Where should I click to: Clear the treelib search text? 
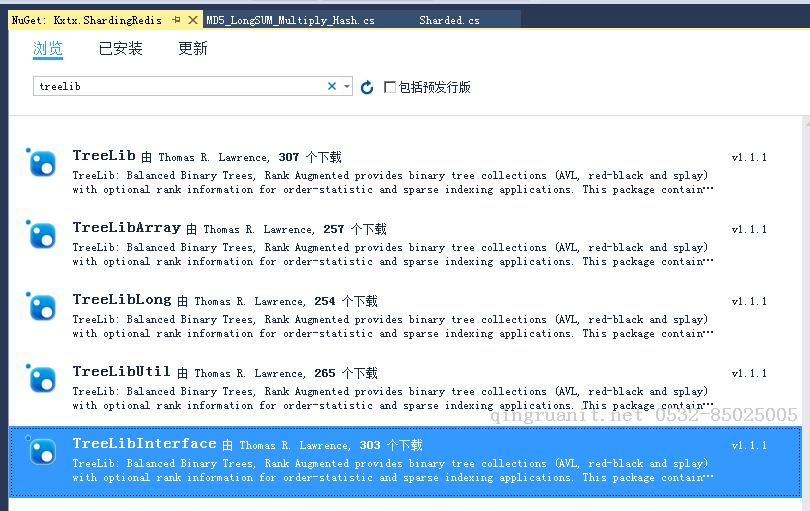(x=332, y=87)
